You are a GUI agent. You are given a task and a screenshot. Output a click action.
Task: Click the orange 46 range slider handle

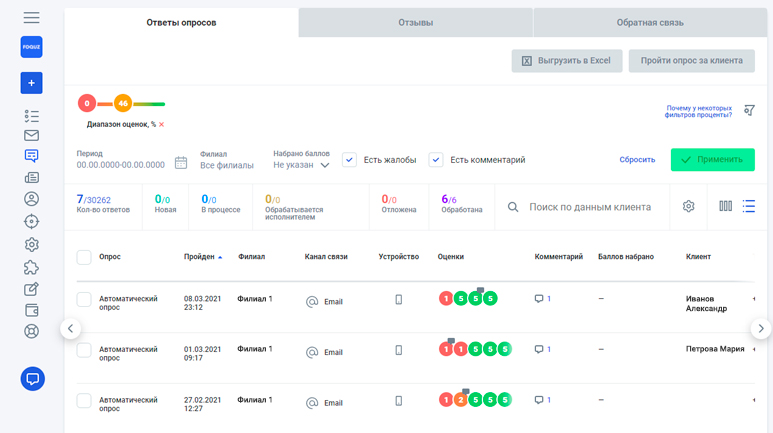coord(122,103)
